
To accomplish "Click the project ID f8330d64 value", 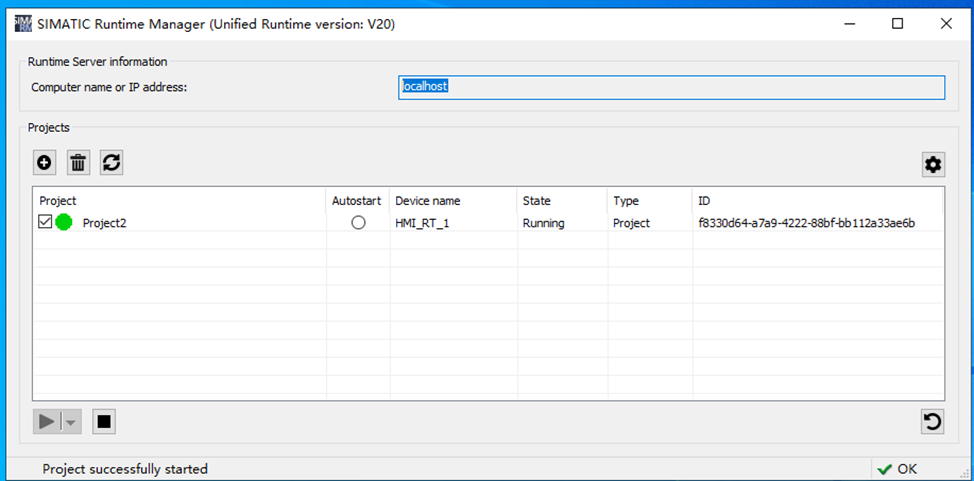I will pyautogui.click(x=806, y=223).
